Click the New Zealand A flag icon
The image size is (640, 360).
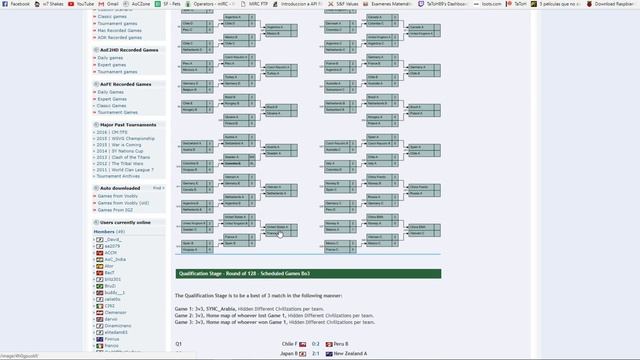coord(329,354)
